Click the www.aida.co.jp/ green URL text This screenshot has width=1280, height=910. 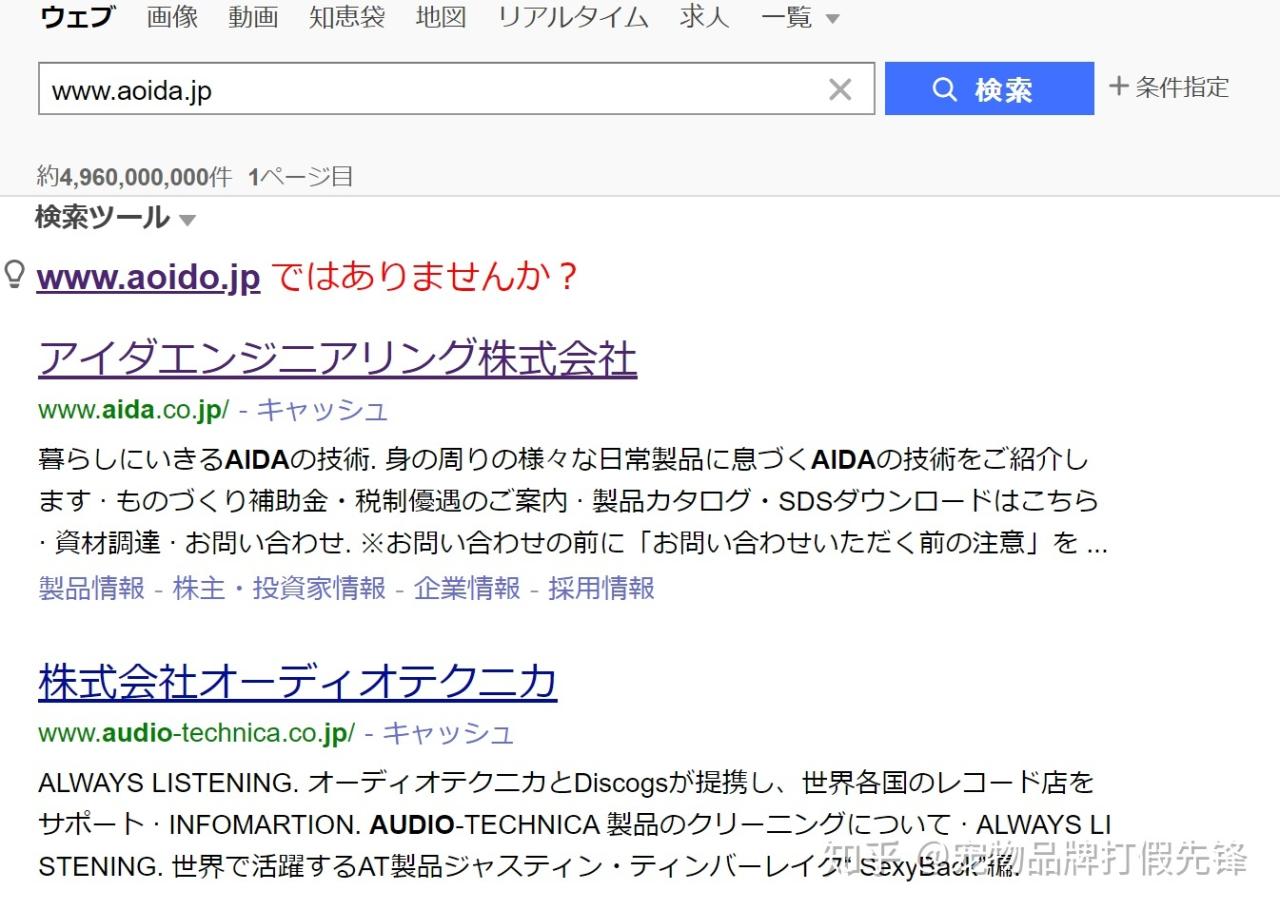coord(134,410)
